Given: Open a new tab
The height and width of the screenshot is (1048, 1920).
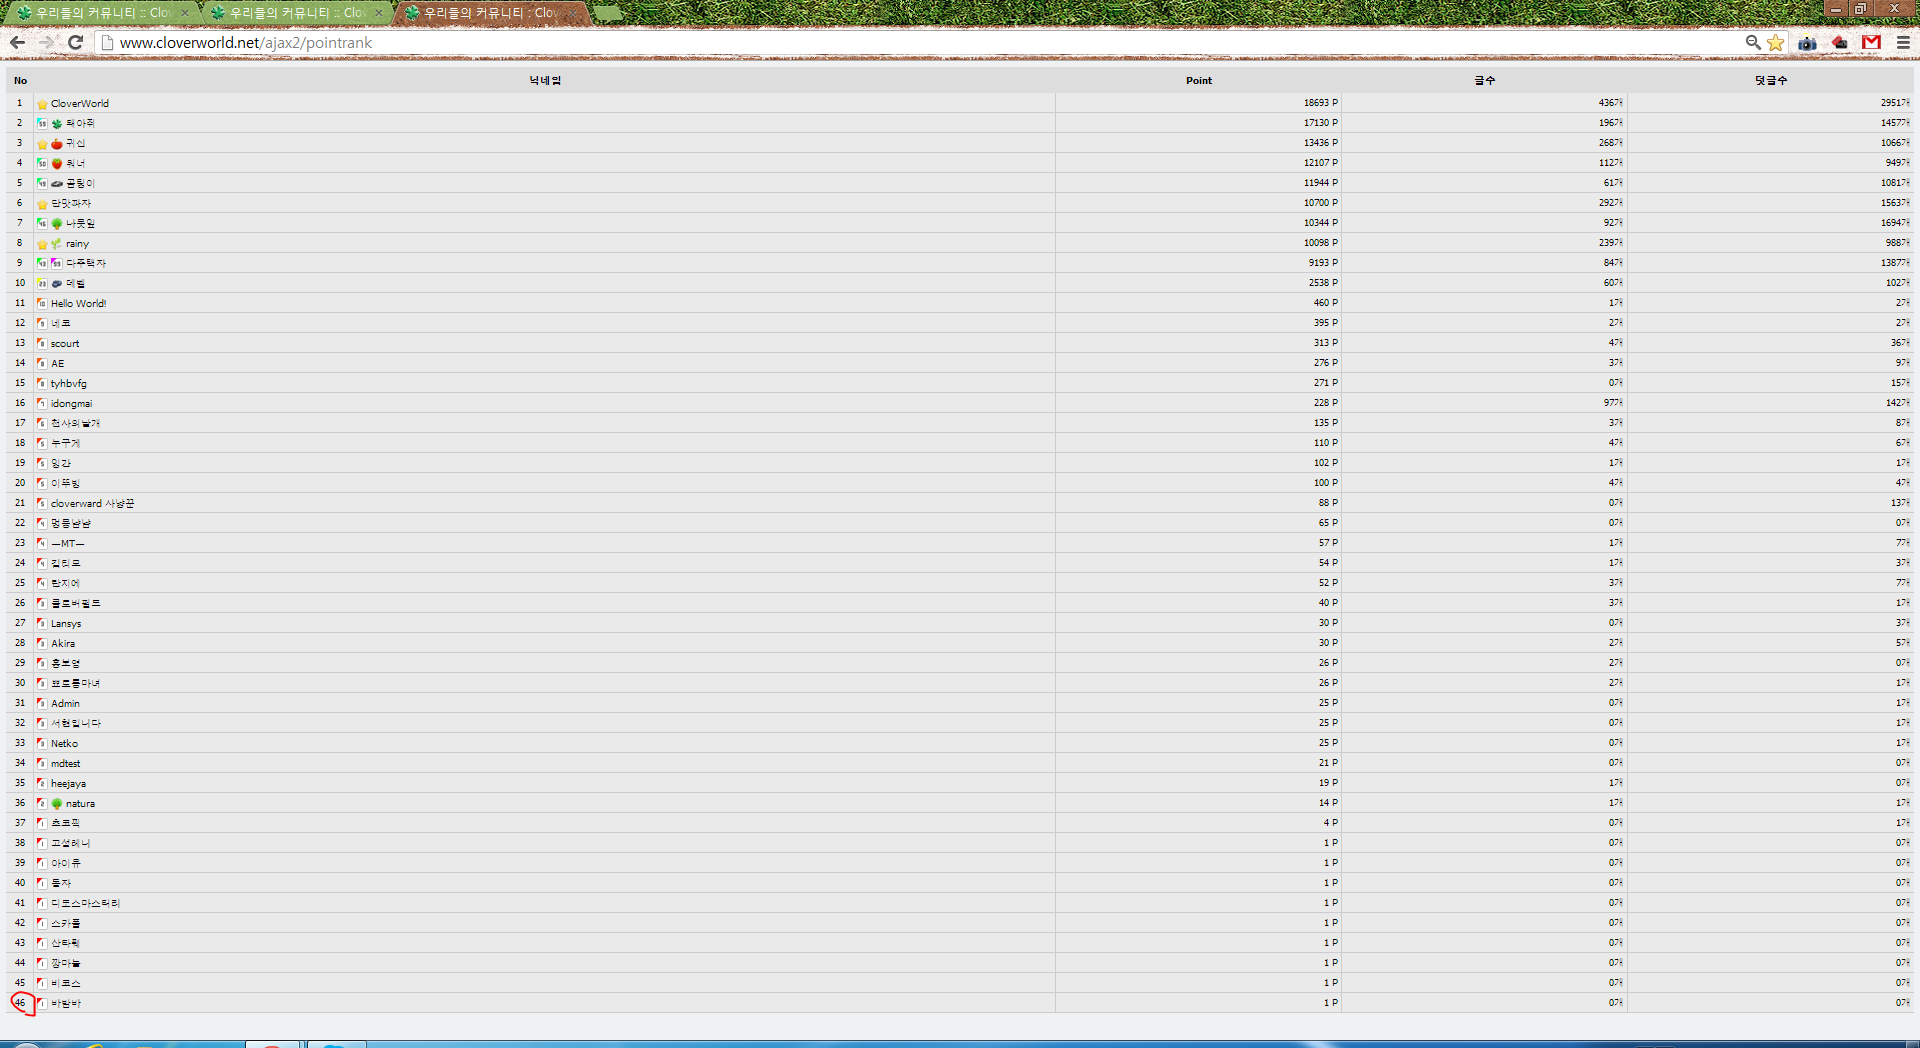Looking at the screenshot, I should pyautogui.click(x=607, y=13).
